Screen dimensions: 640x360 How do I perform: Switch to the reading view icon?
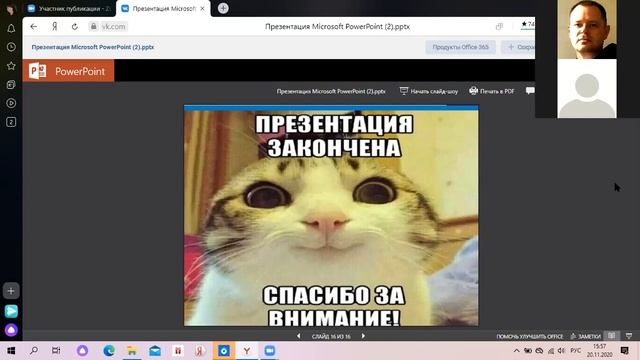point(611,336)
